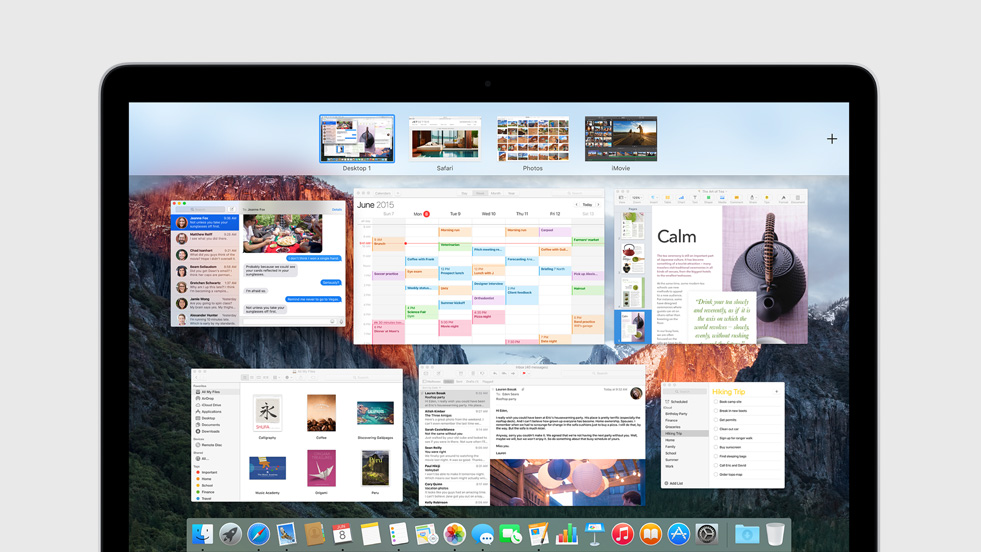The height and width of the screenshot is (552, 981).
Task: Click the Today button in Calendar
Action: 587,204
